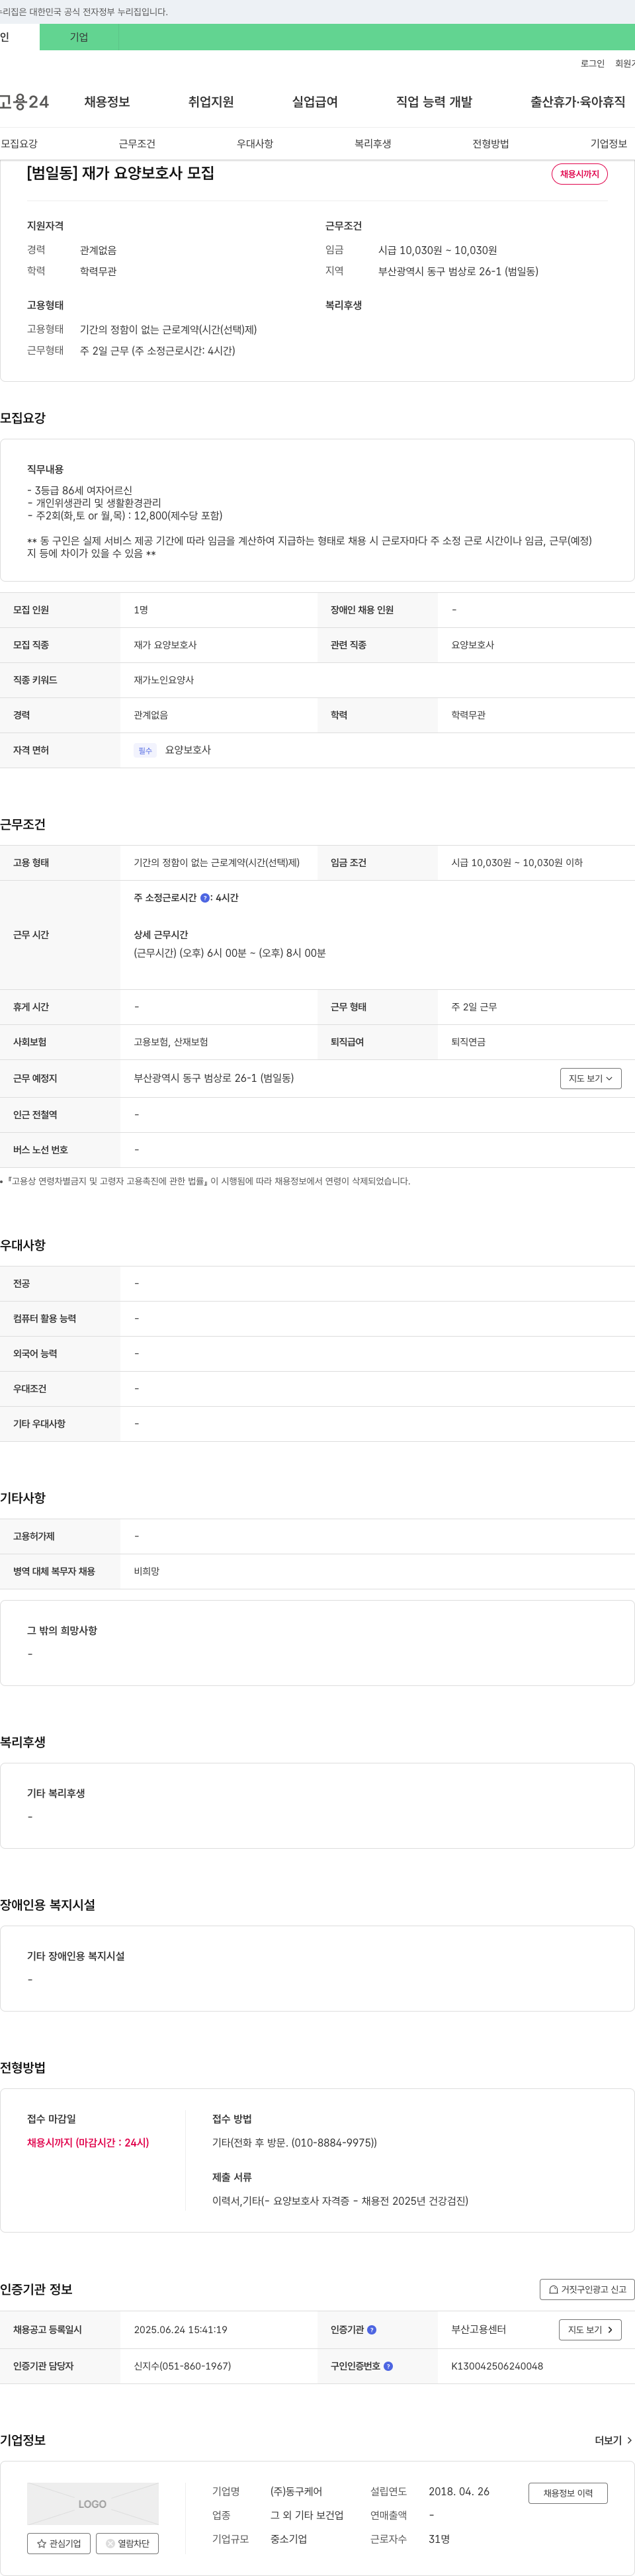The image size is (635, 2576).
Task: Open 지도 보기 for 부산고용센터
Action: pyautogui.click(x=590, y=2330)
